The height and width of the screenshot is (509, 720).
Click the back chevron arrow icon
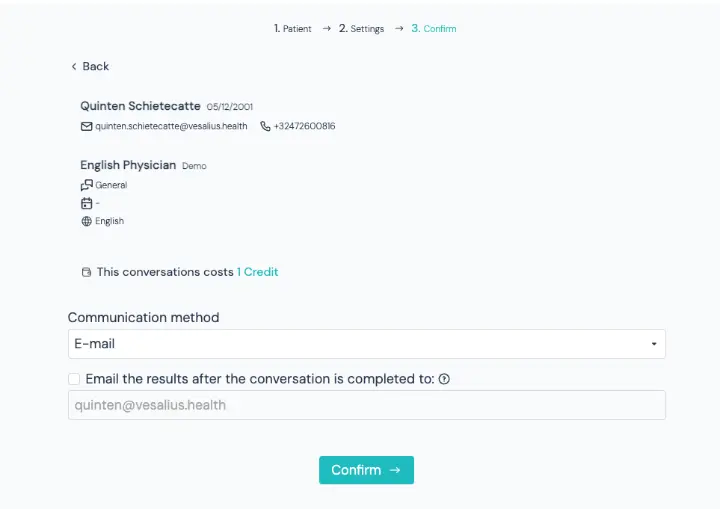click(x=74, y=67)
